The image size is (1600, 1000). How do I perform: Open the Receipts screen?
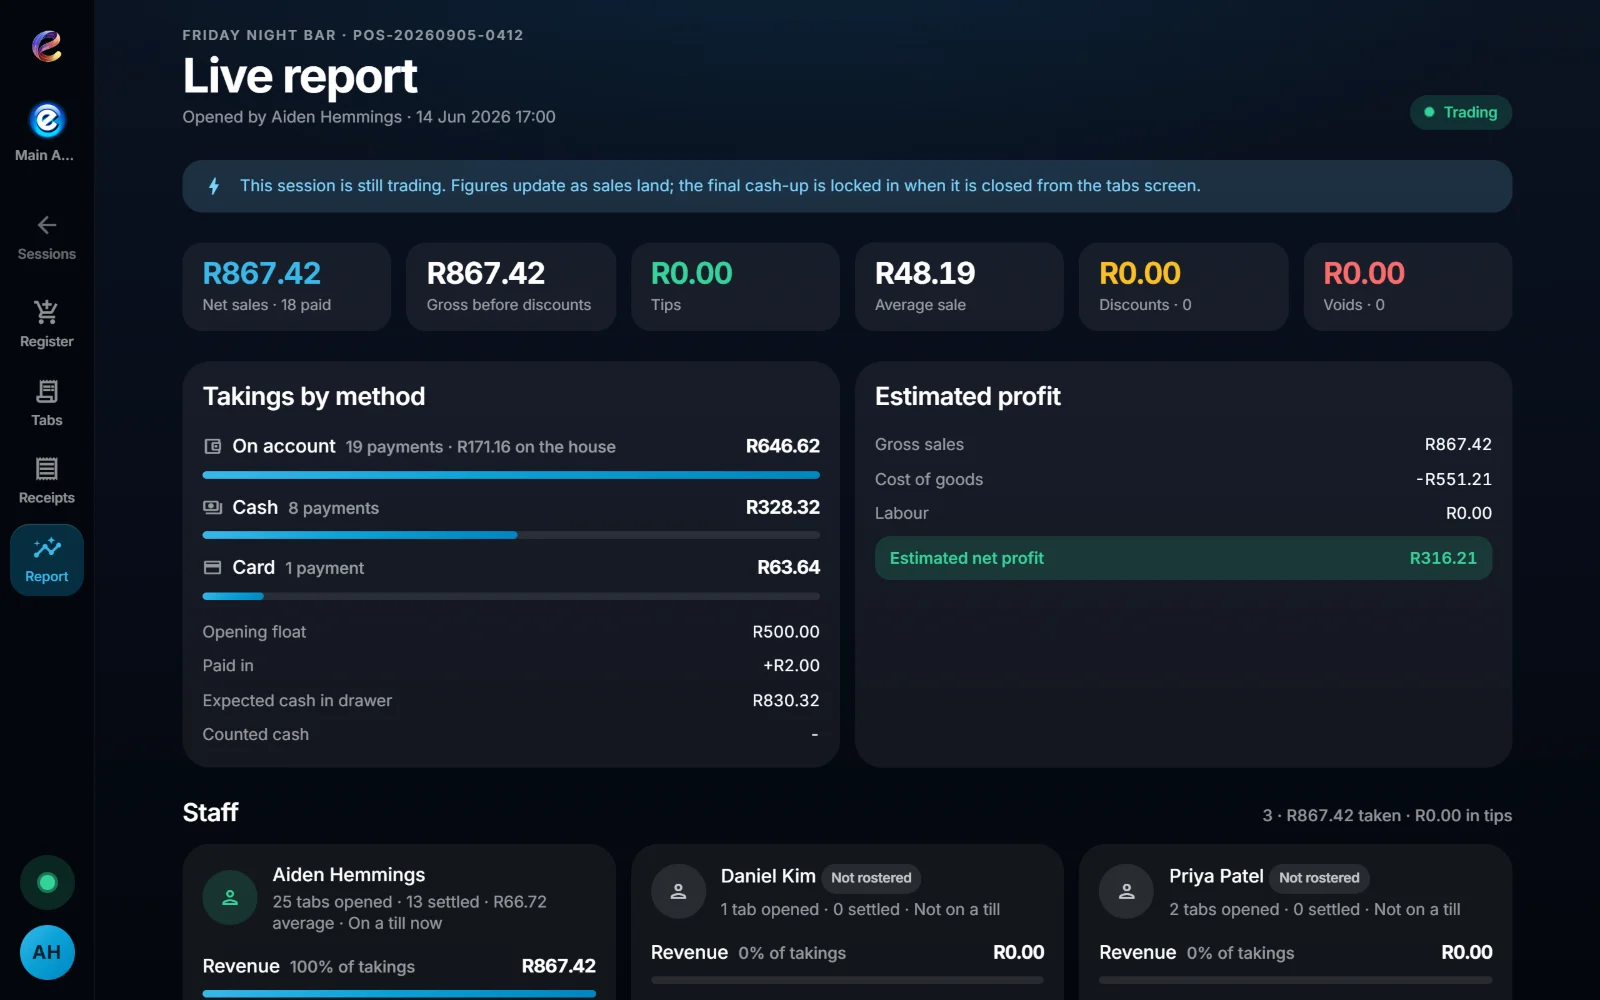(x=47, y=481)
